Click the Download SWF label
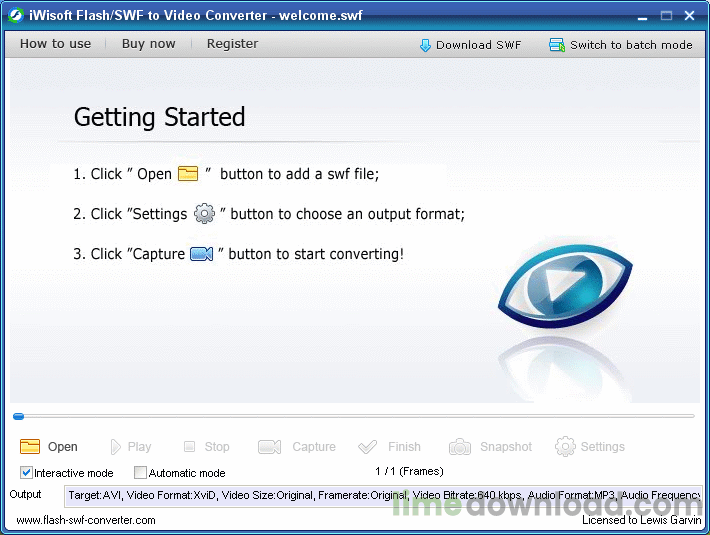 pyautogui.click(x=479, y=45)
